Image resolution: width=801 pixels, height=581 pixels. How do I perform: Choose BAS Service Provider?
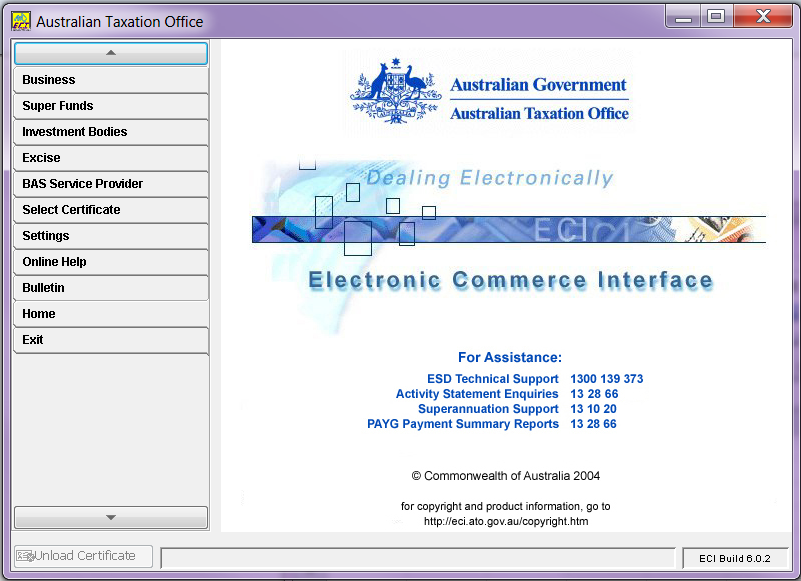coord(111,184)
